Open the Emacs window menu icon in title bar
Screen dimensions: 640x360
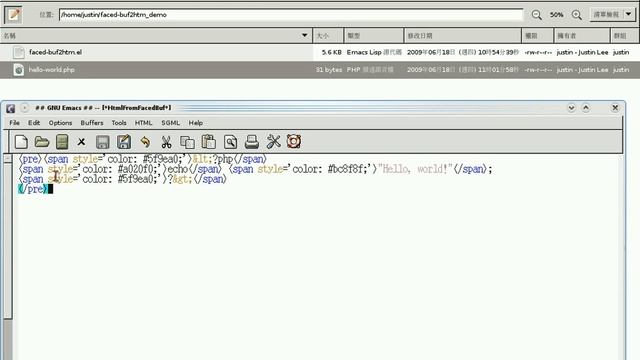pyautogui.click(x=11, y=108)
